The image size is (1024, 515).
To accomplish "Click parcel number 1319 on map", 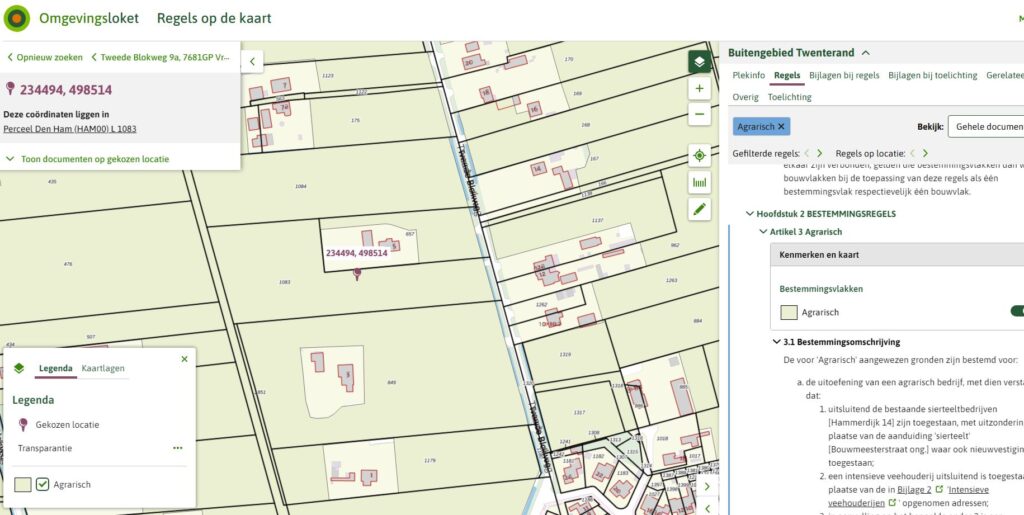I will [566, 354].
